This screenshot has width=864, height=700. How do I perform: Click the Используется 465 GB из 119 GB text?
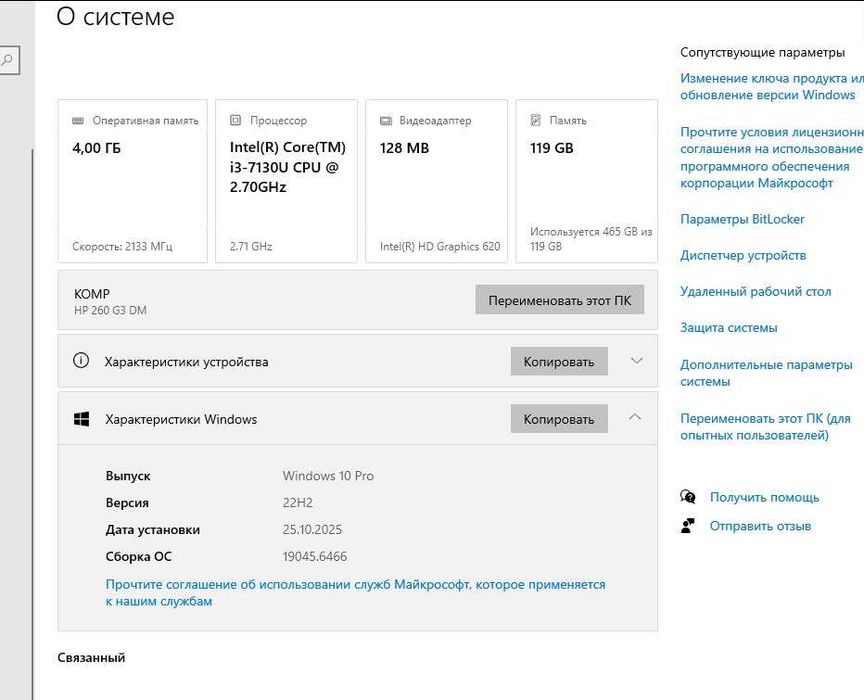pyautogui.click(x=591, y=239)
